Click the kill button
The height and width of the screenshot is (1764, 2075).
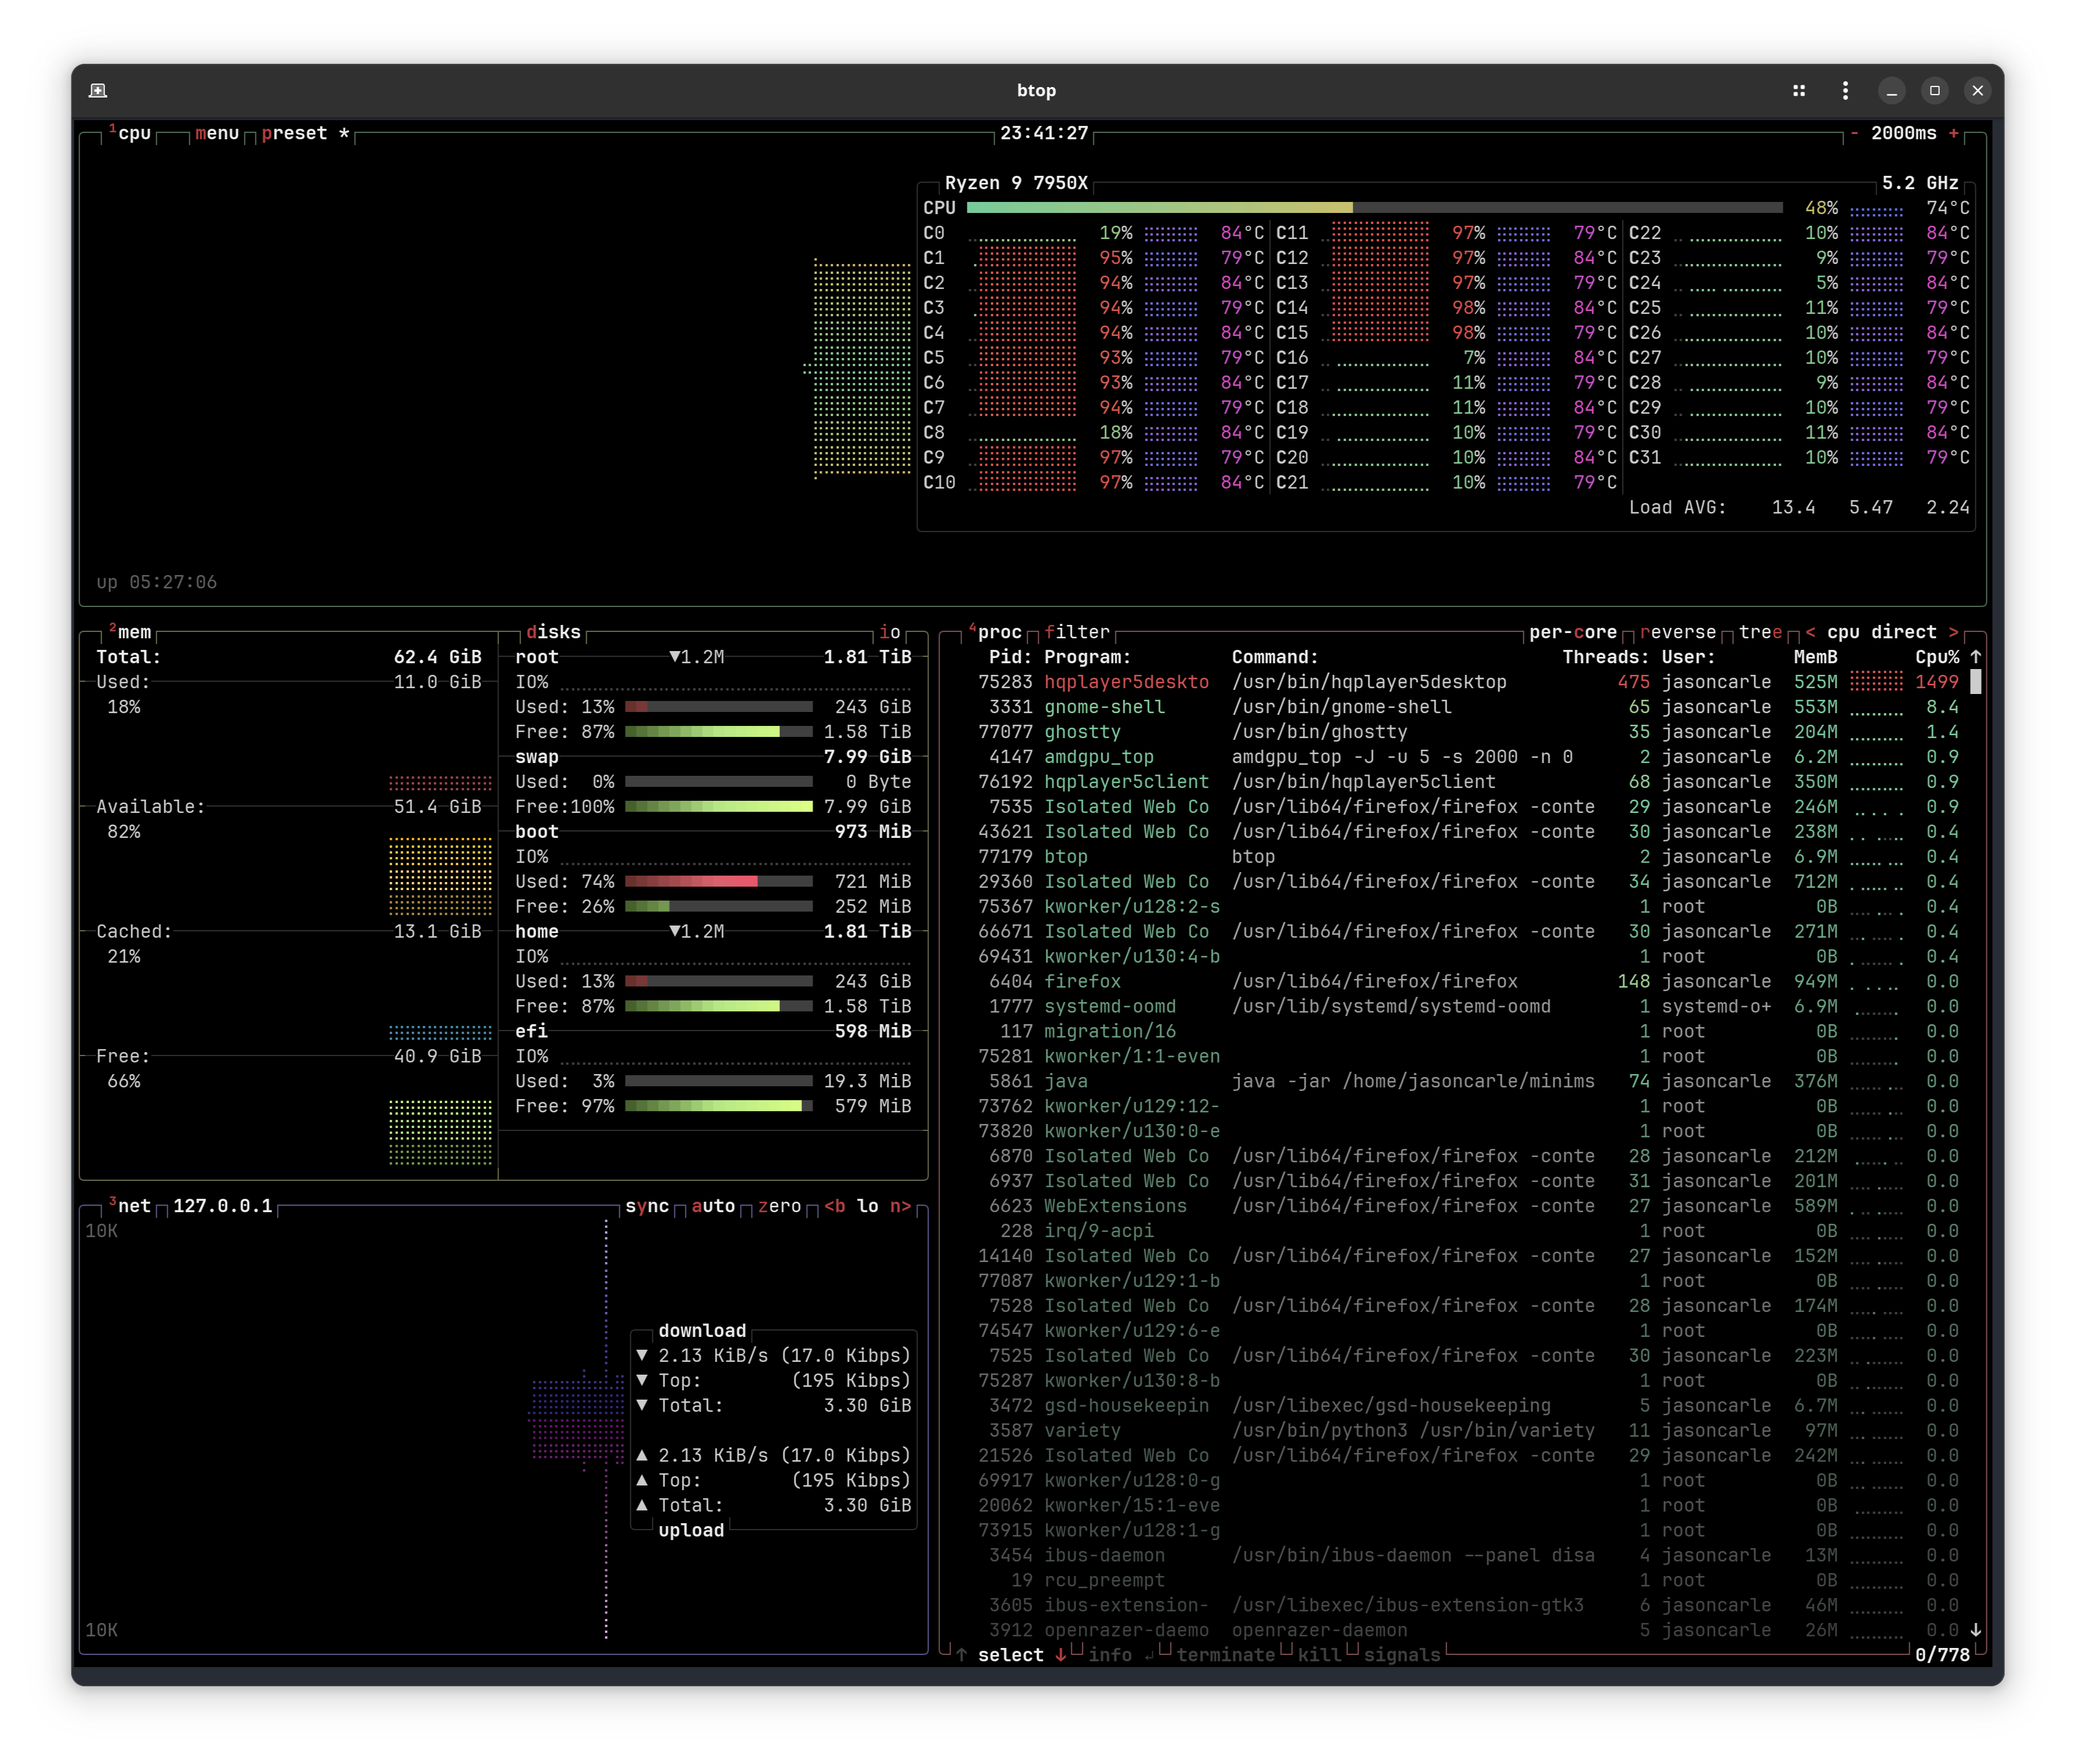[x=1319, y=1655]
